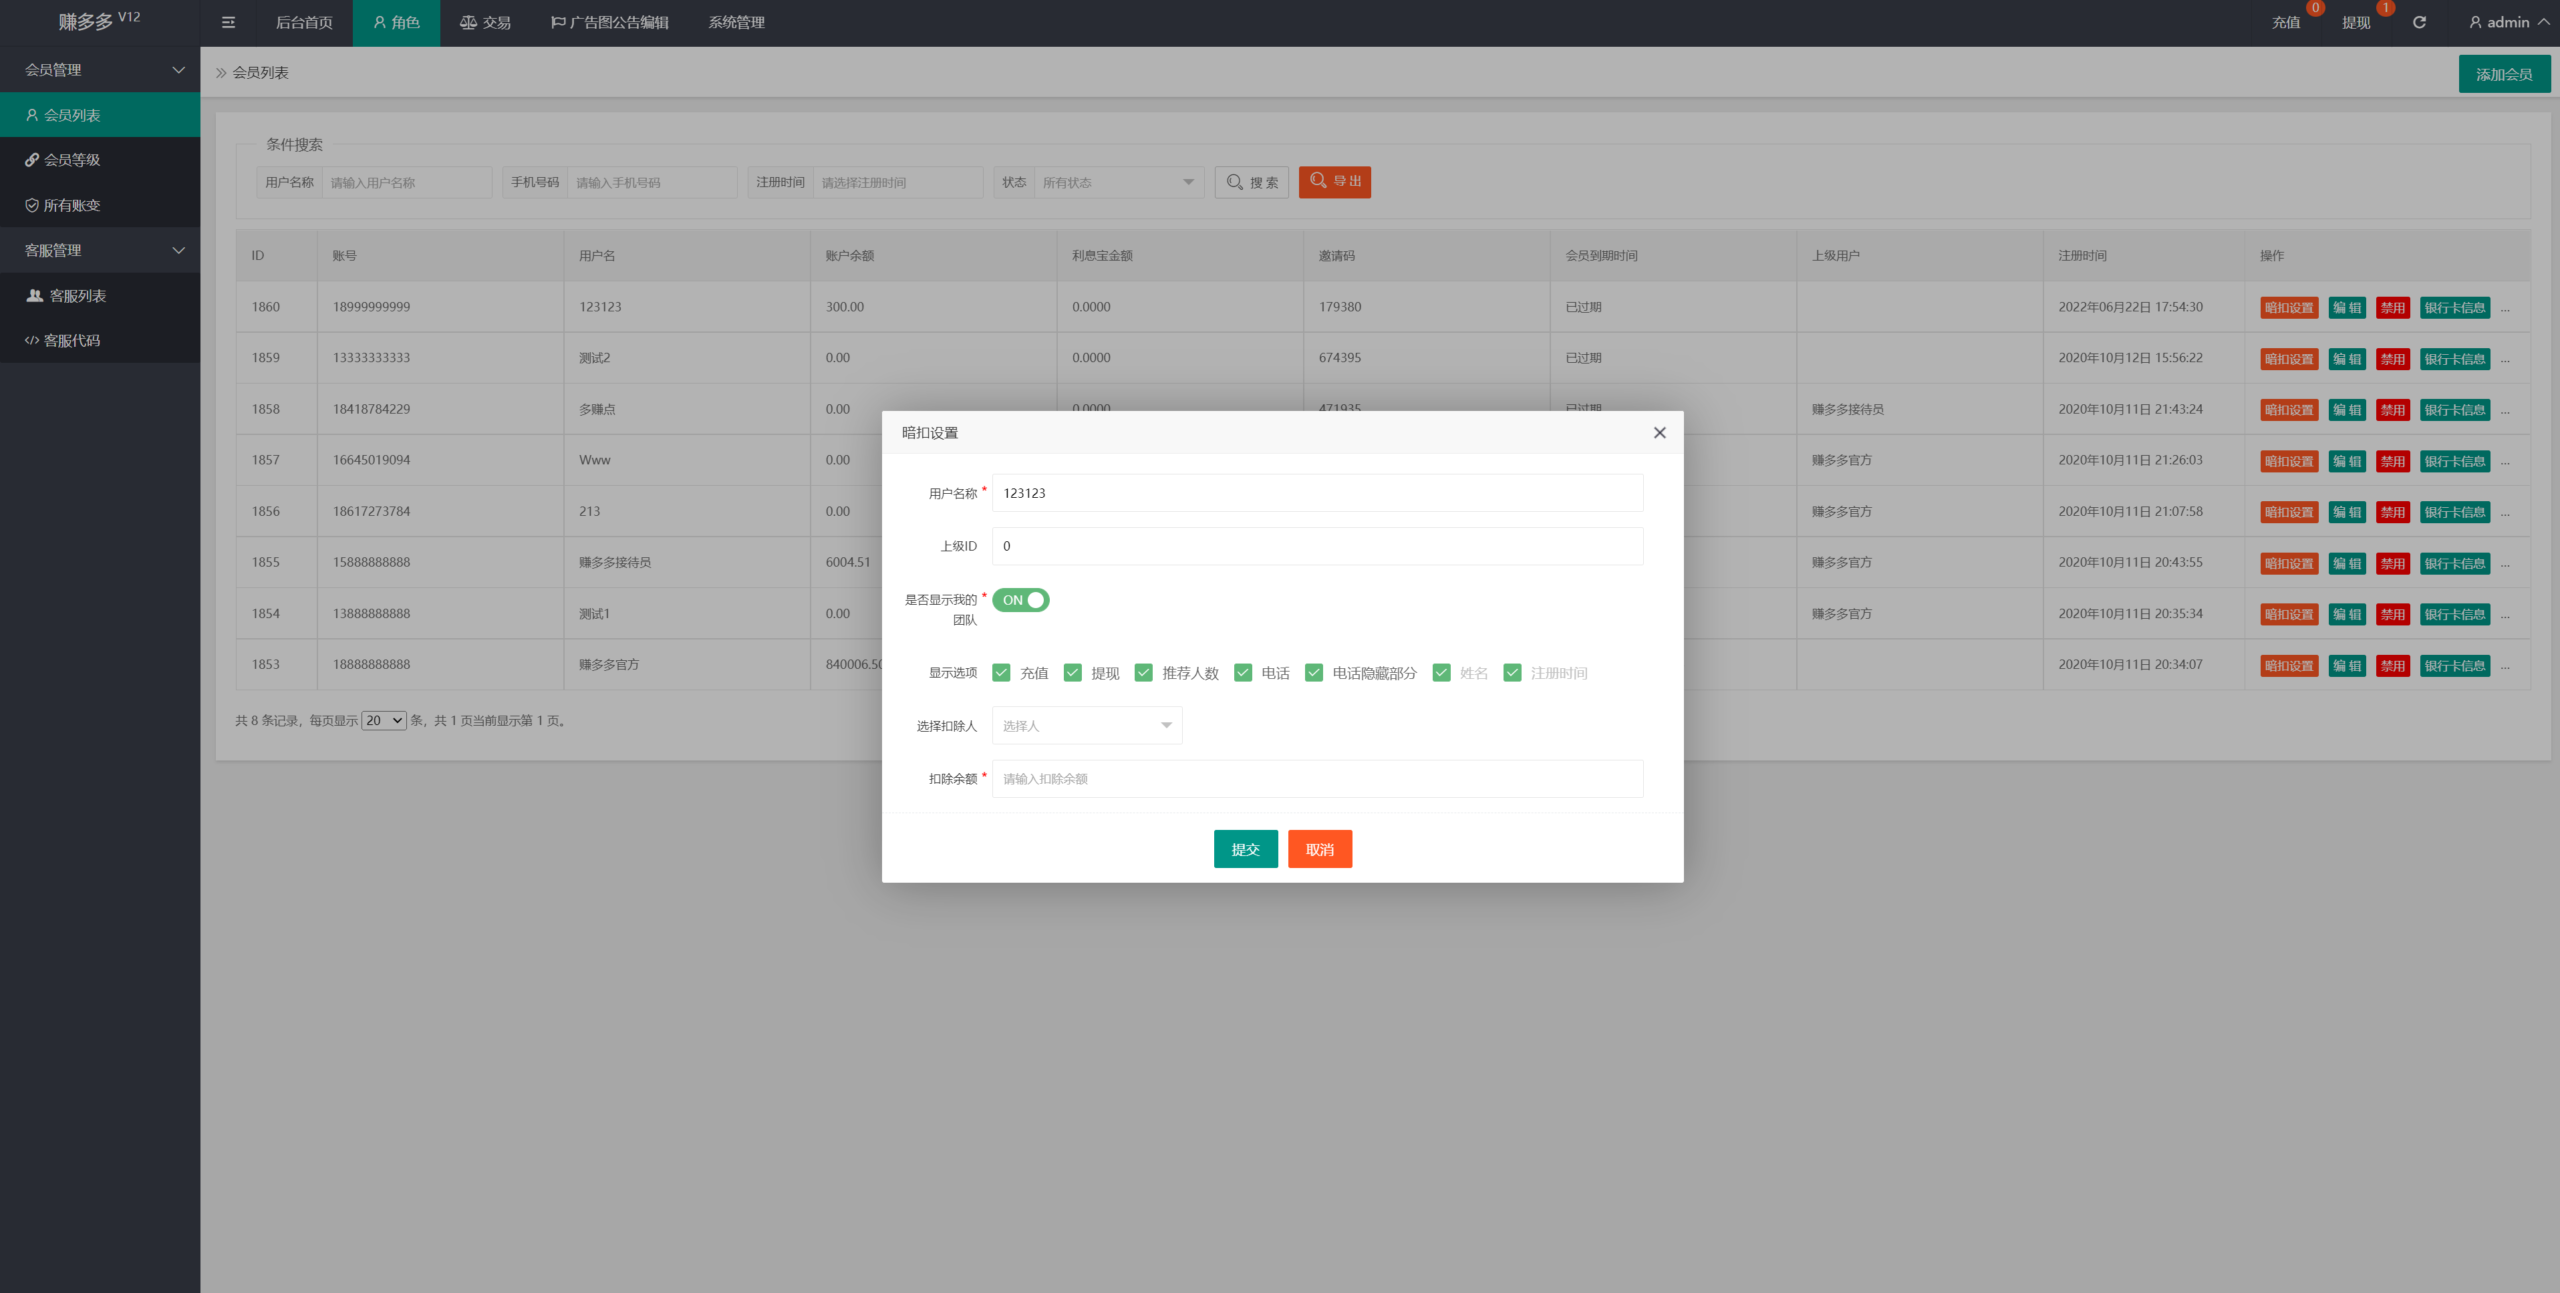Viewport: 2560px width, 1293px height.
Task: Uncheck the 提现 display option checkbox
Action: [x=1073, y=673]
